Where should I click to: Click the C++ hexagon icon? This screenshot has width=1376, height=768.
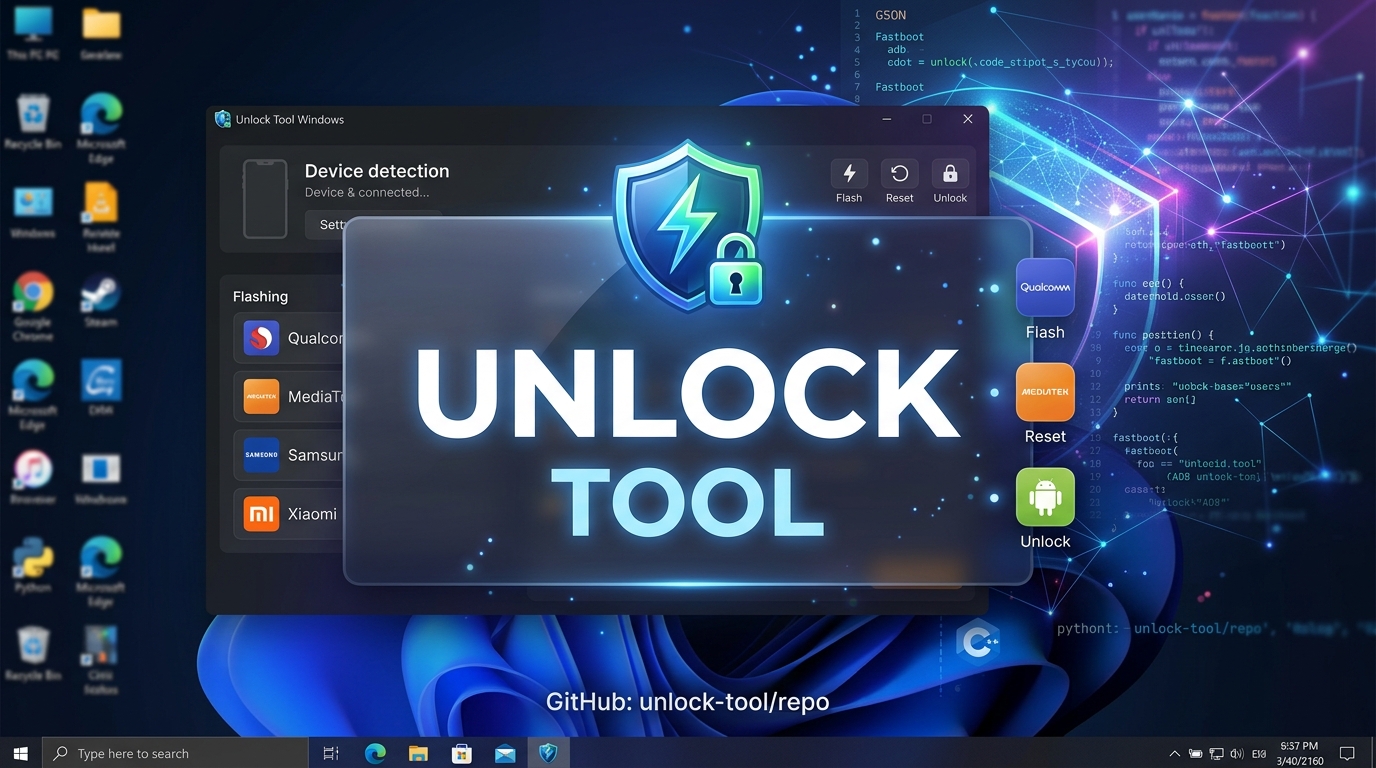point(976,642)
